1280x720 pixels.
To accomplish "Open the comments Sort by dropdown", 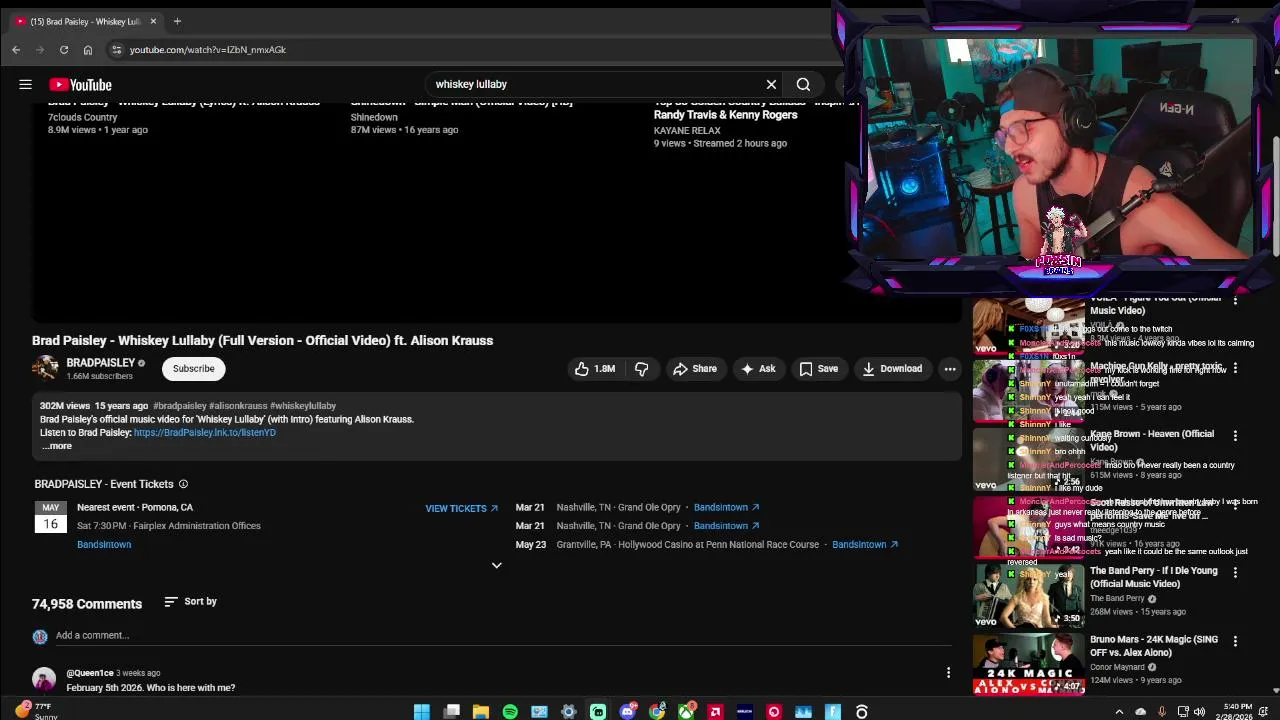I will click(190, 602).
